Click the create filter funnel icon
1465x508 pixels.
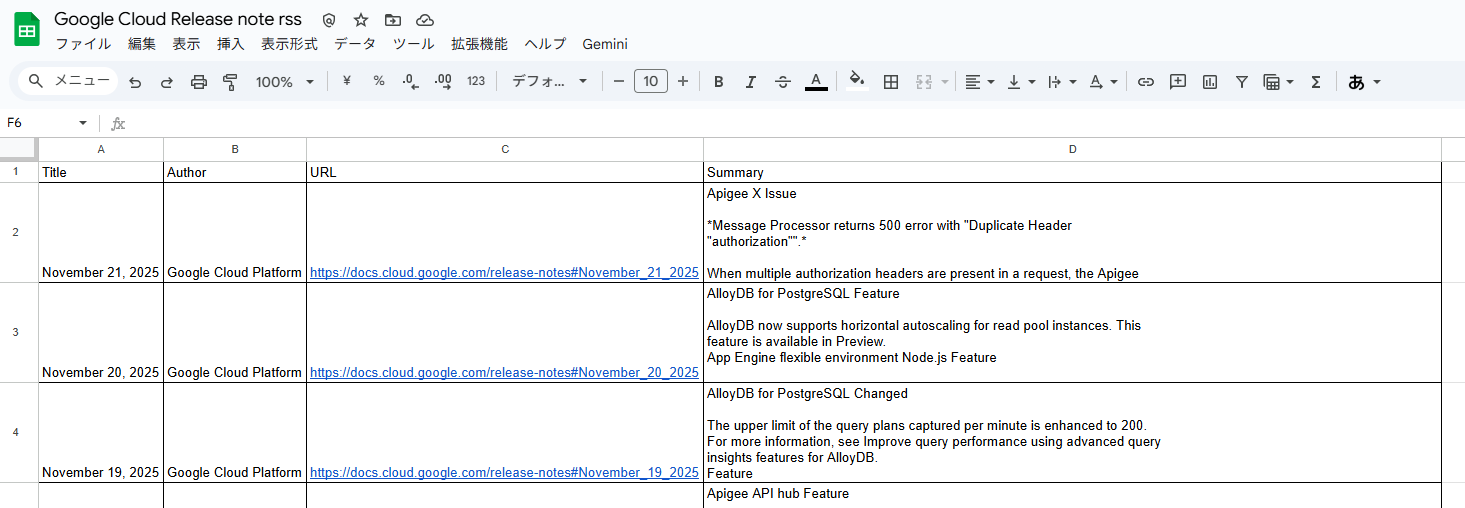pyautogui.click(x=1241, y=82)
